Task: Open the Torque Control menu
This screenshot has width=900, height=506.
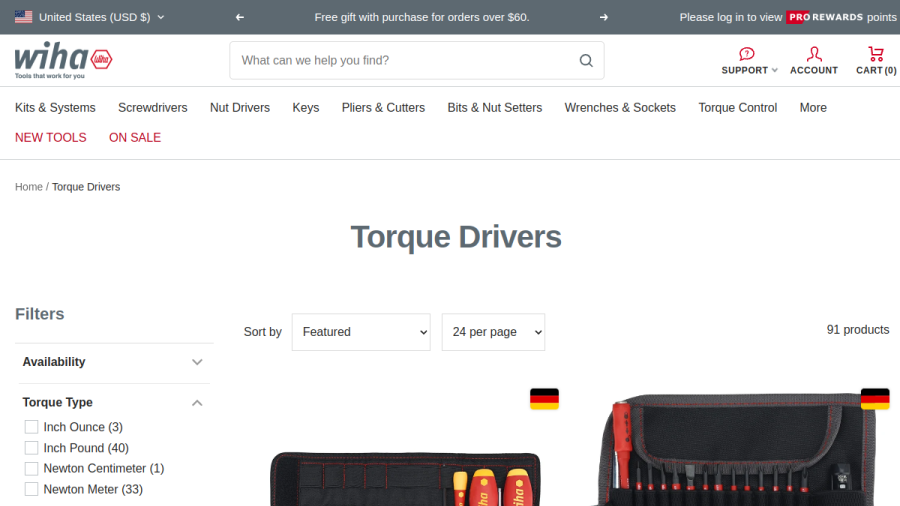Action: 738,107
